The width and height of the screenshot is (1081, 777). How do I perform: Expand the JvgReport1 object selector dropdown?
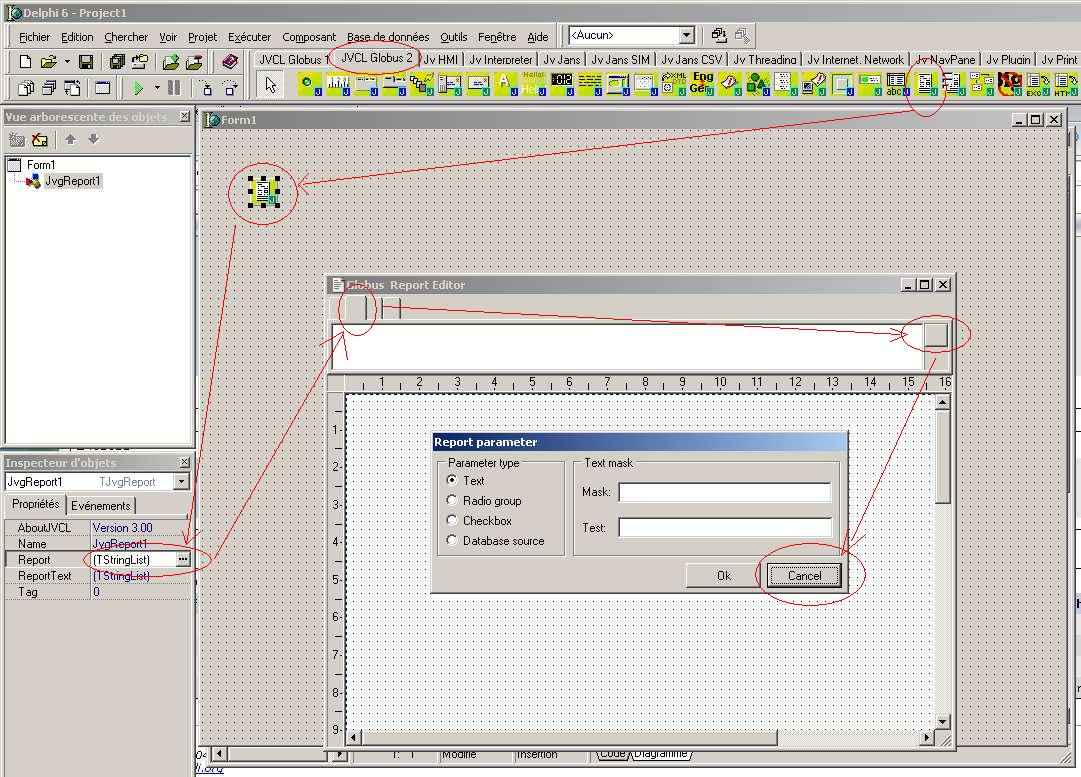tap(181, 482)
